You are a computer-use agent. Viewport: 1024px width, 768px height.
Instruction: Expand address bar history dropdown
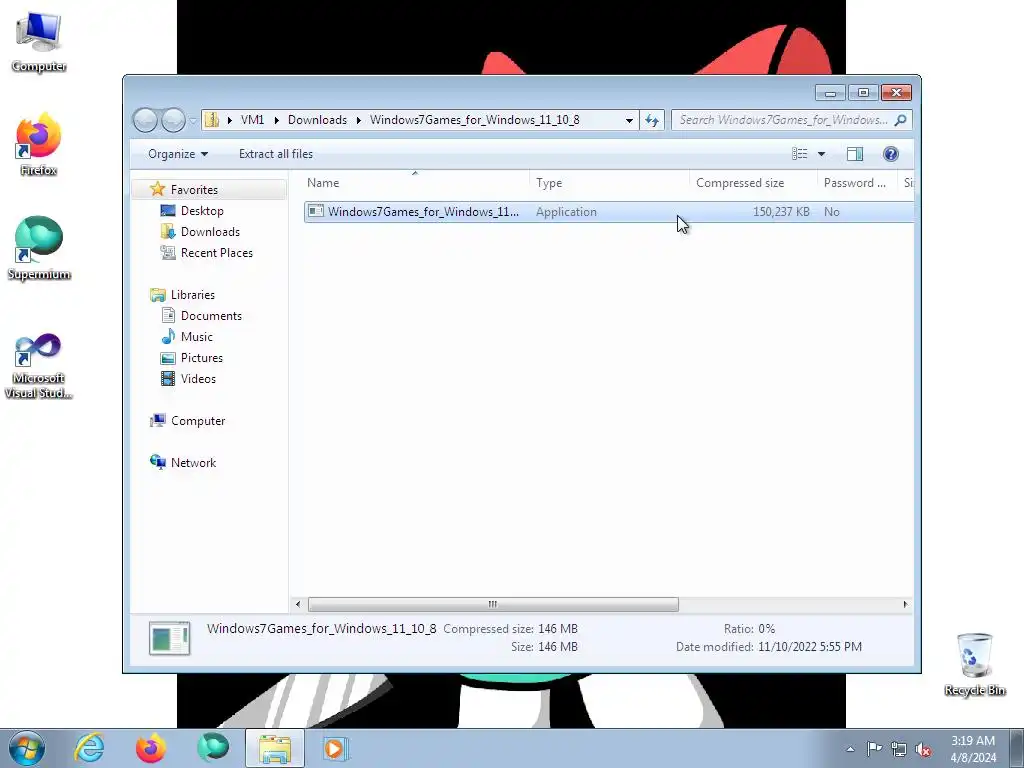click(x=629, y=120)
